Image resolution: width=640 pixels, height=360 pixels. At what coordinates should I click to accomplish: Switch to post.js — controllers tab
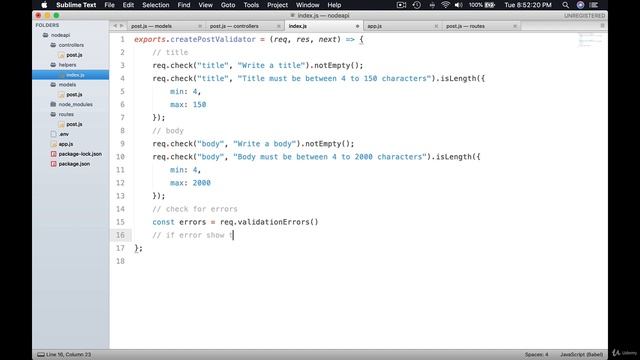[x=234, y=26]
